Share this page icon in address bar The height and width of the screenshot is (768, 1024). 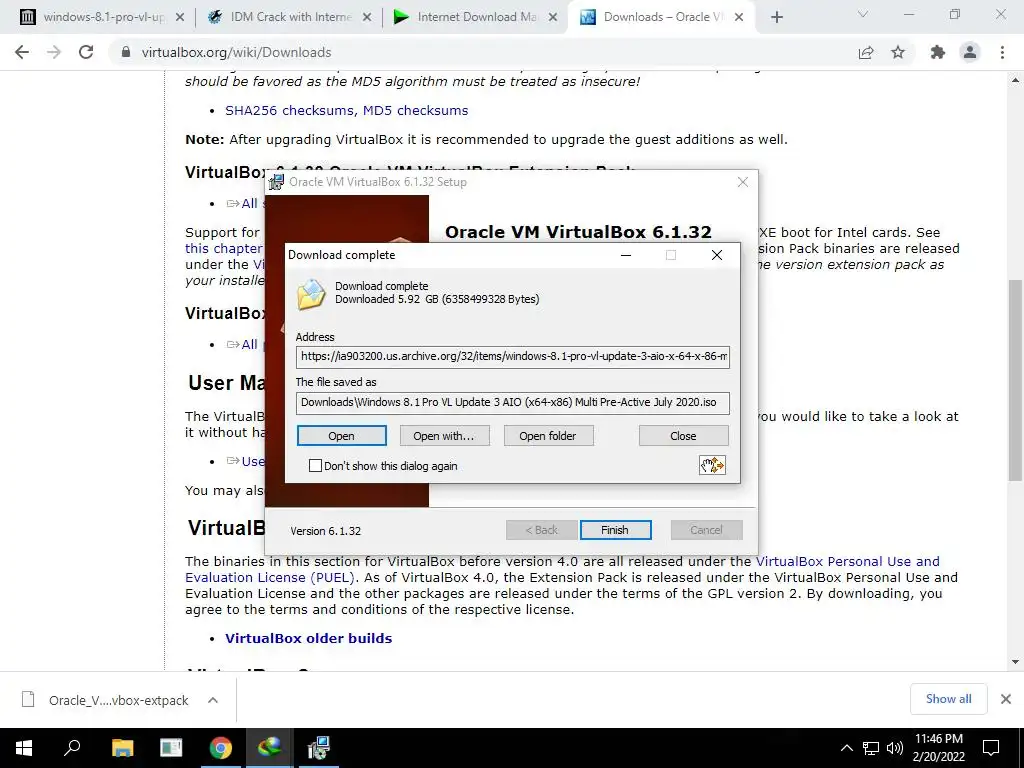click(x=866, y=52)
